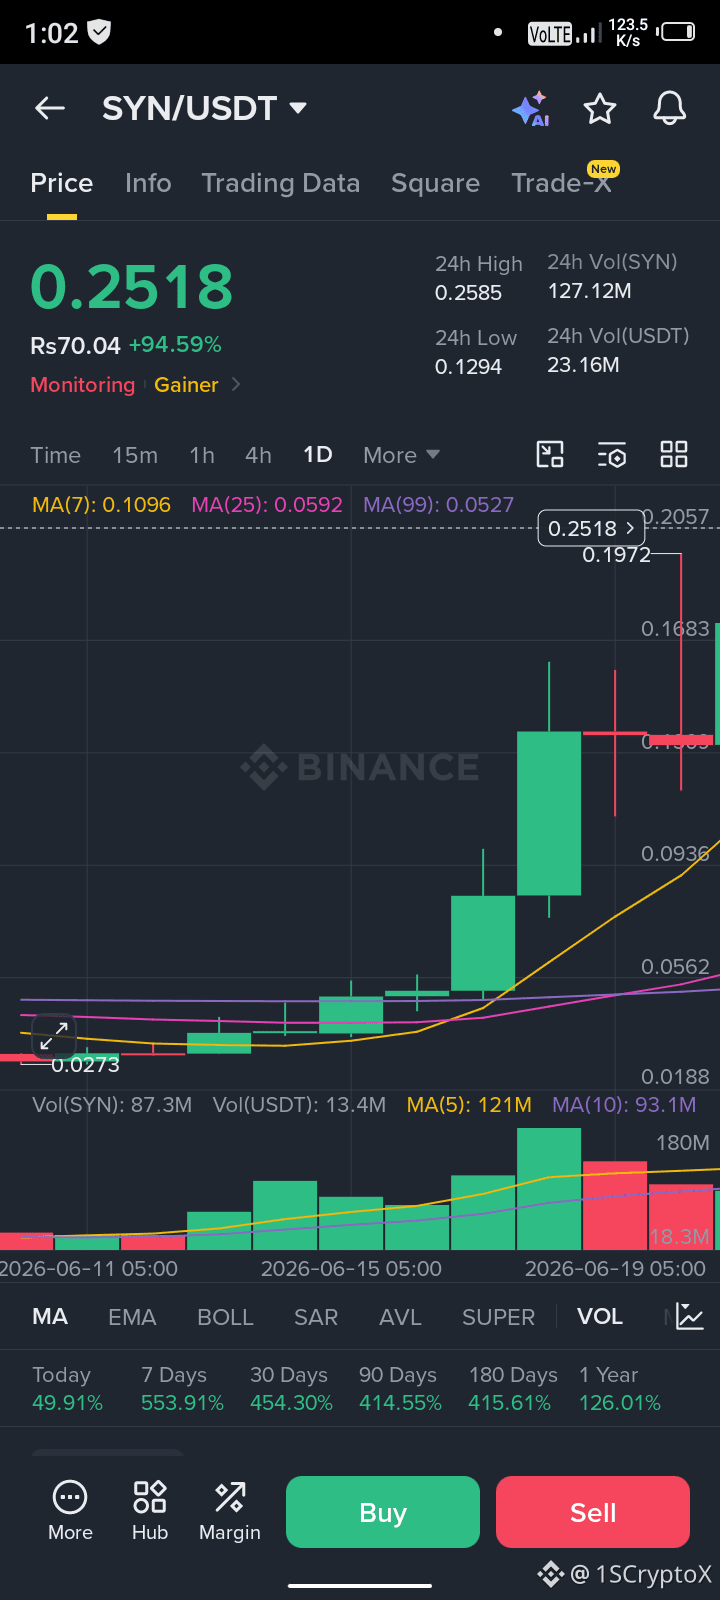Tap the Vol(USDT): 13.4M label

coord(299,1105)
